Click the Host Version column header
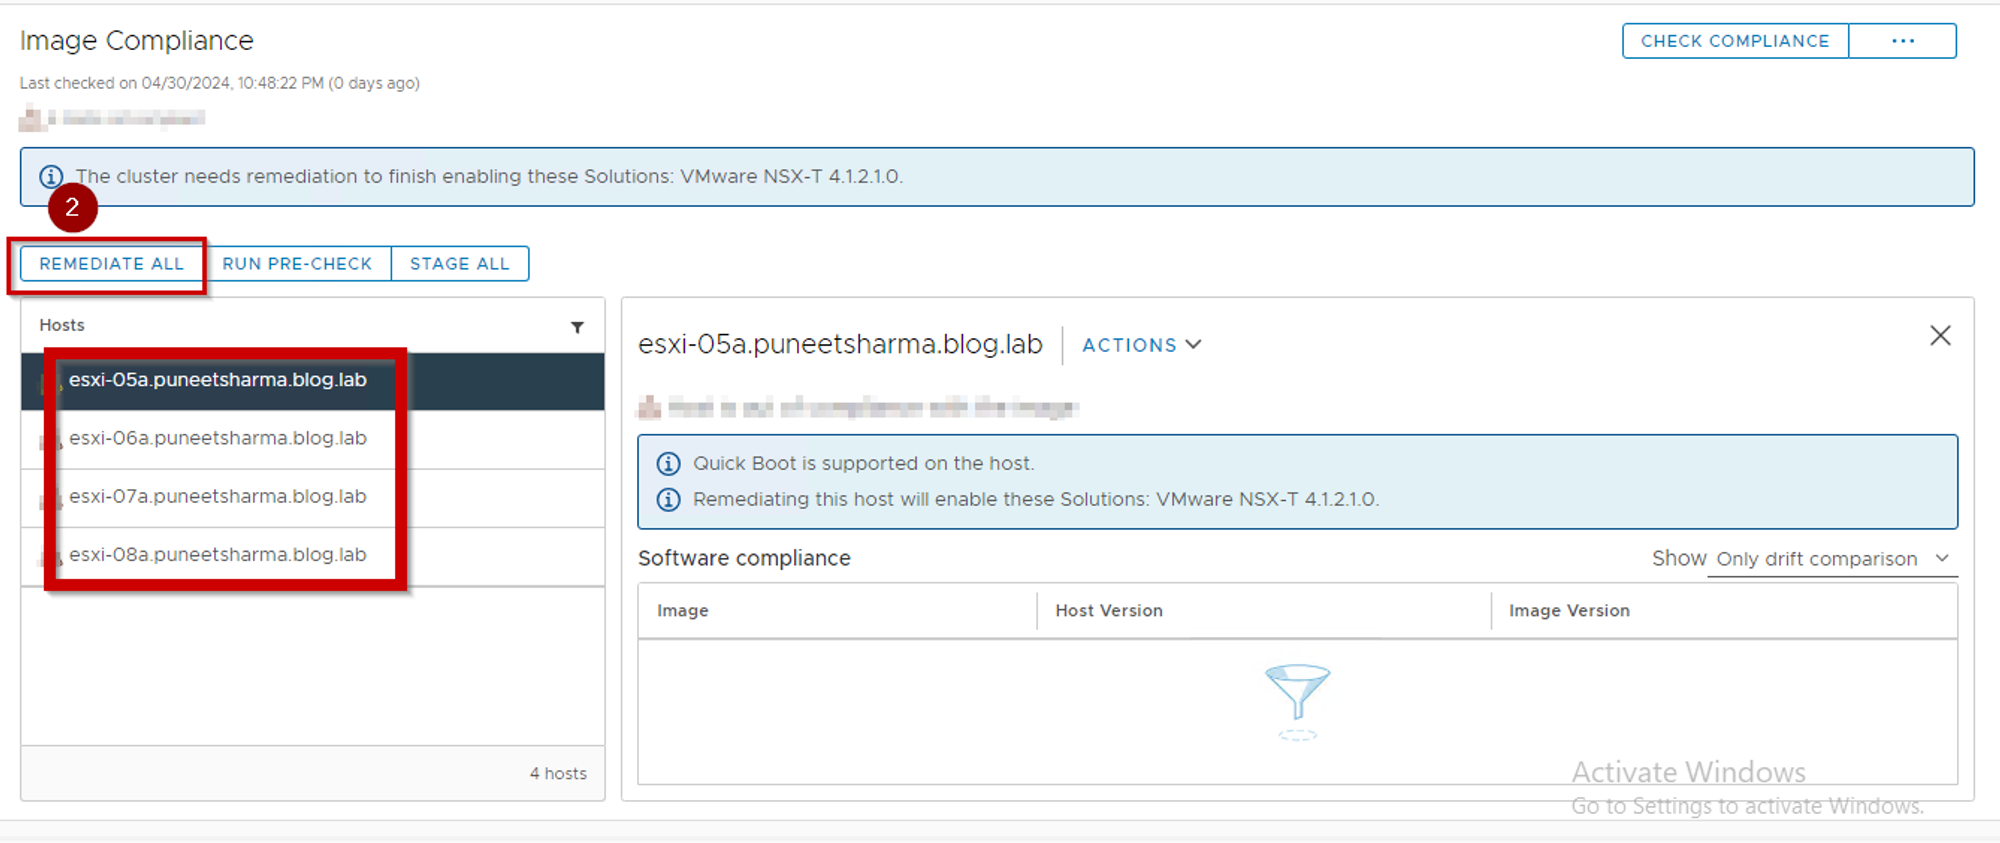2000x843 pixels. click(x=1108, y=611)
